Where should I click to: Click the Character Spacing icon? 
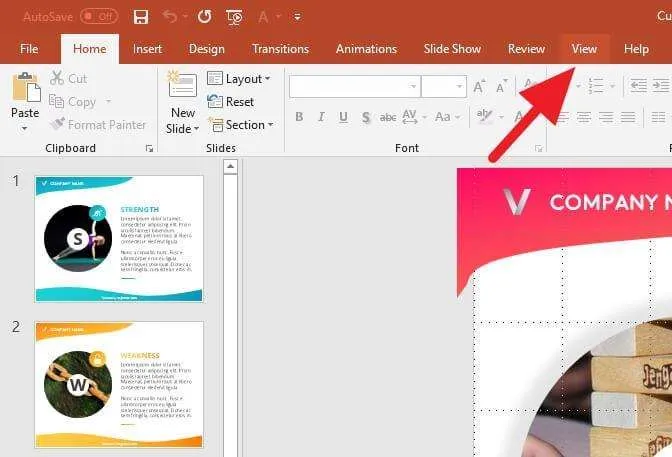point(410,117)
